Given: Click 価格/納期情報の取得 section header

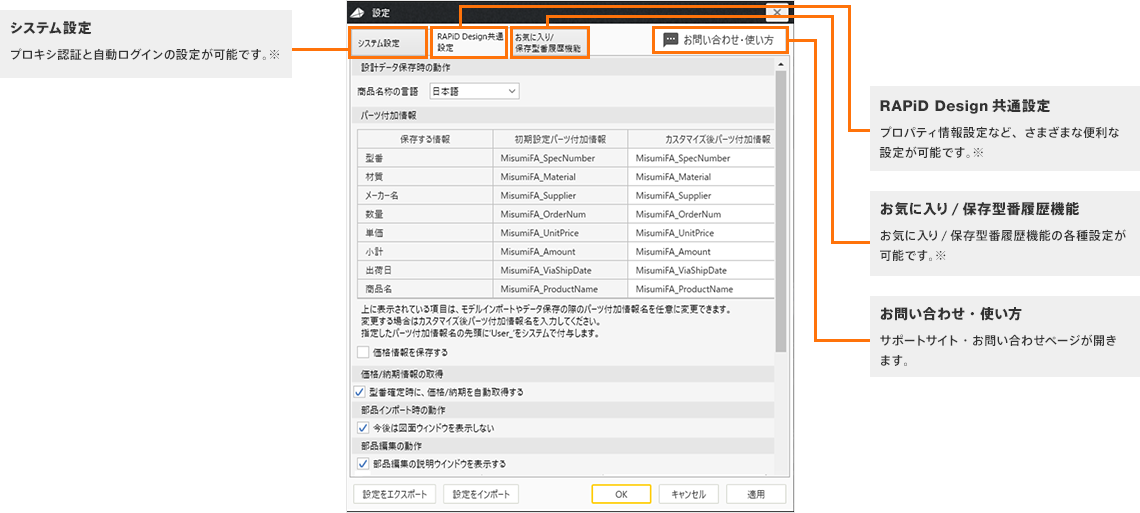Looking at the screenshot, I should [x=563, y=374].
